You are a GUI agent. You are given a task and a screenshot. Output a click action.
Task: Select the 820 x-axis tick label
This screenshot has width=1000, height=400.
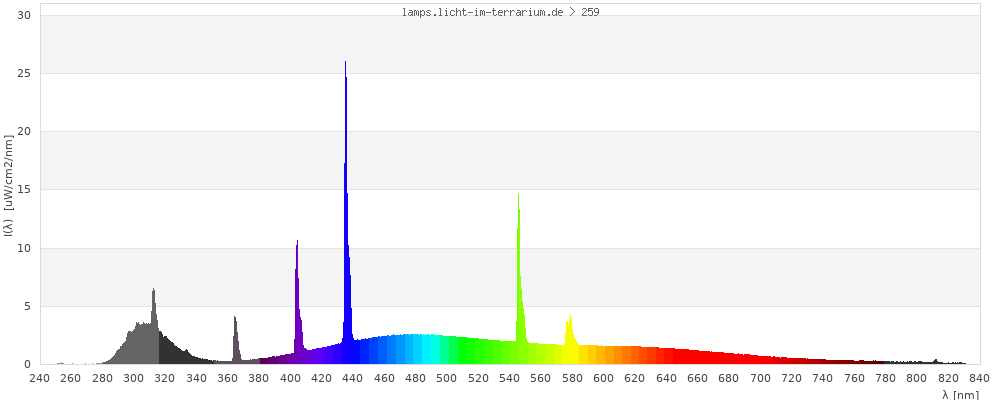(x=948, y=378)
